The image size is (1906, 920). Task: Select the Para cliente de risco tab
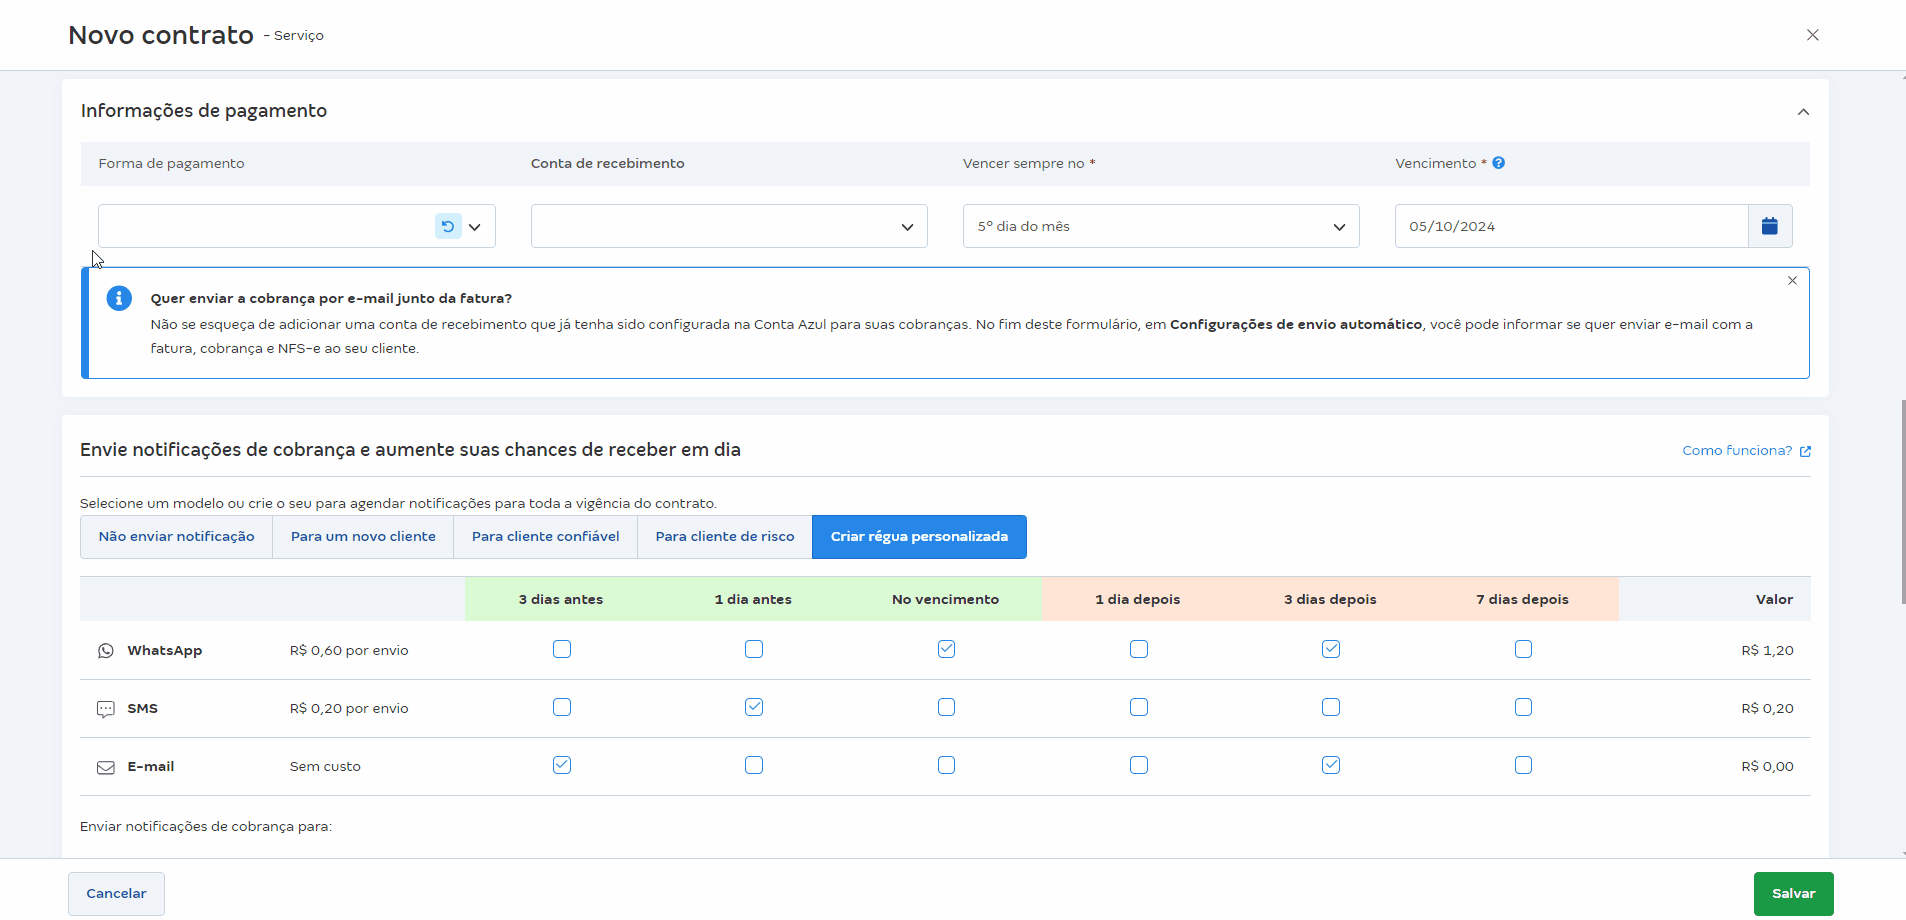point(725,537)
